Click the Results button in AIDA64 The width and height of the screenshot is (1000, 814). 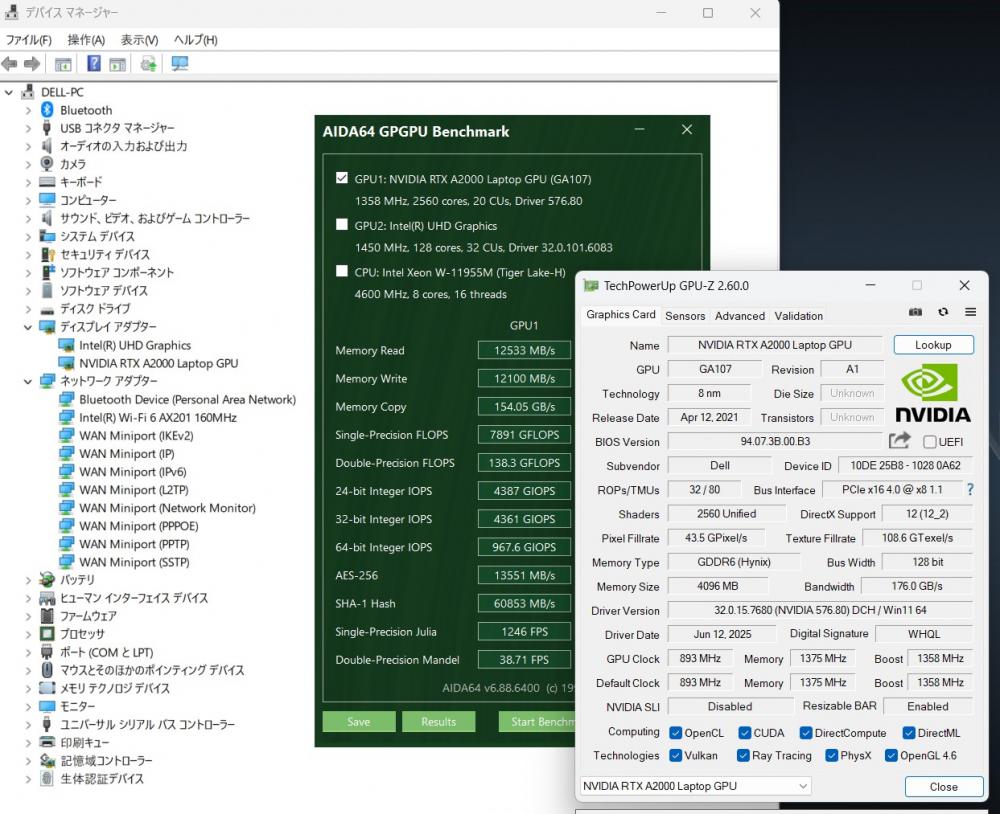pyautogui.click(x=439, y=722)
